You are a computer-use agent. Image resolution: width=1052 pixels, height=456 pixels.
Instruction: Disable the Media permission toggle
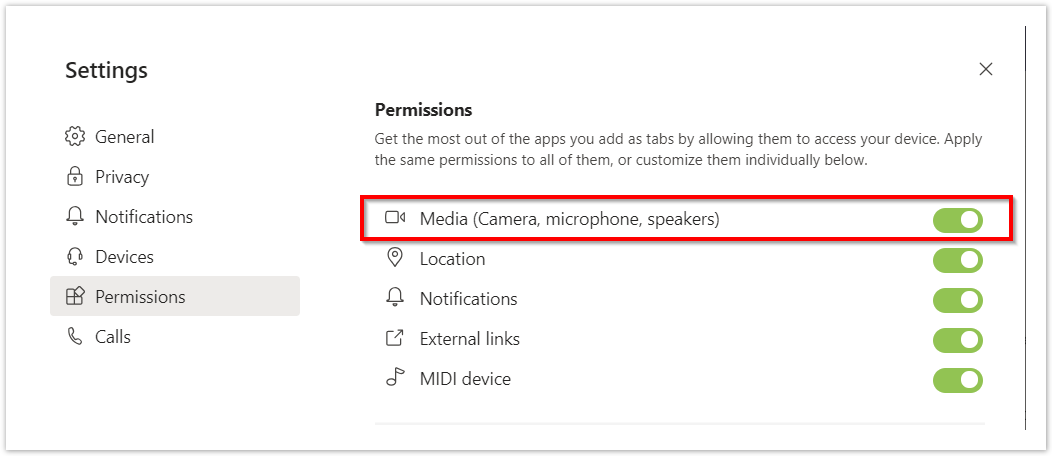[x=958, y=220]
